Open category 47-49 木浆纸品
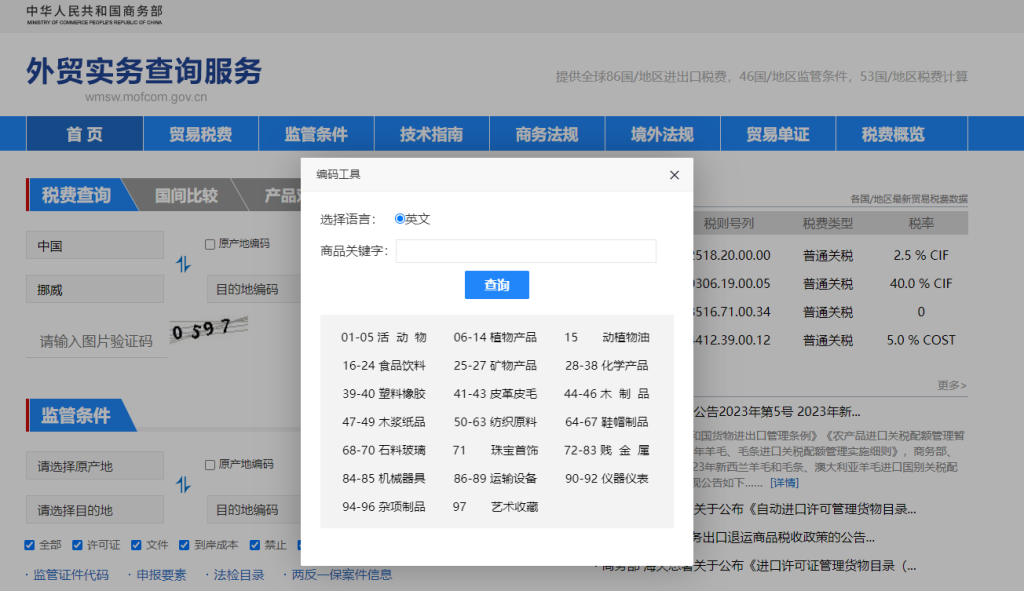 point(383,422)
